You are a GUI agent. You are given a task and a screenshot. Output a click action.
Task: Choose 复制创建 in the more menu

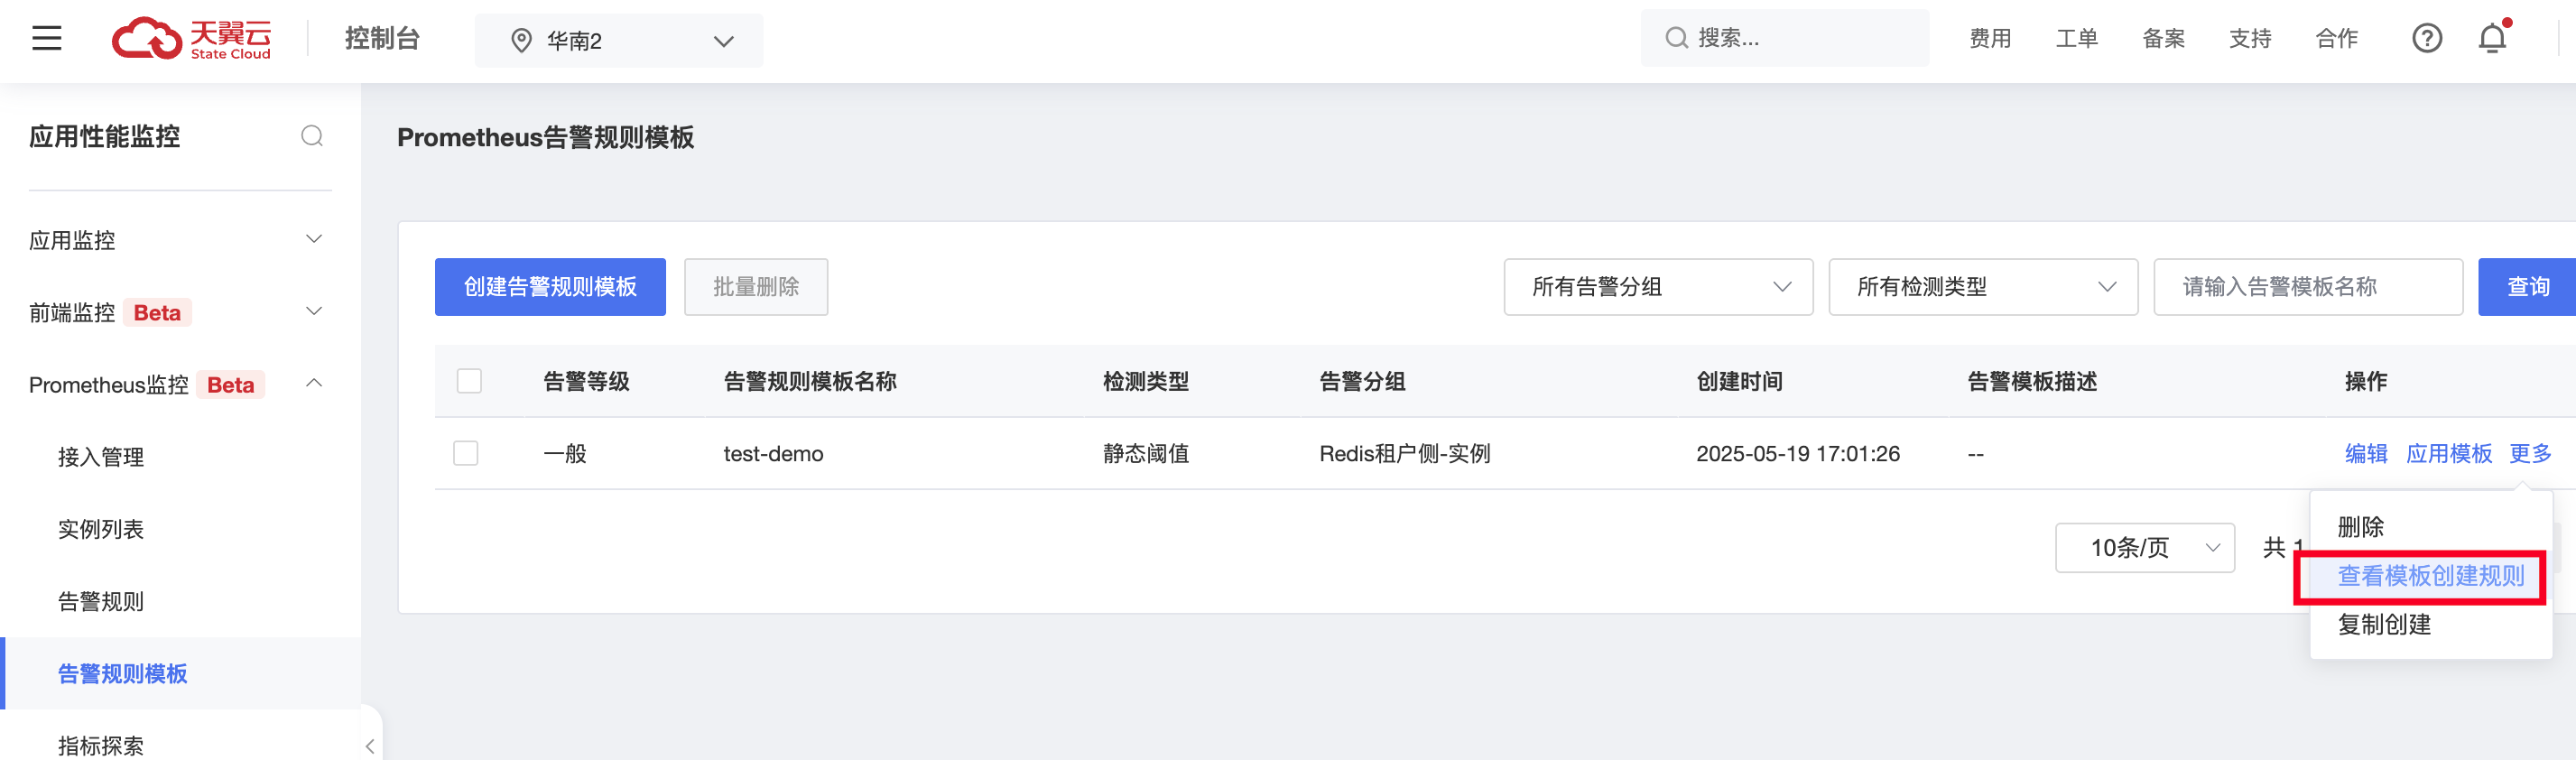[2384, 625]
